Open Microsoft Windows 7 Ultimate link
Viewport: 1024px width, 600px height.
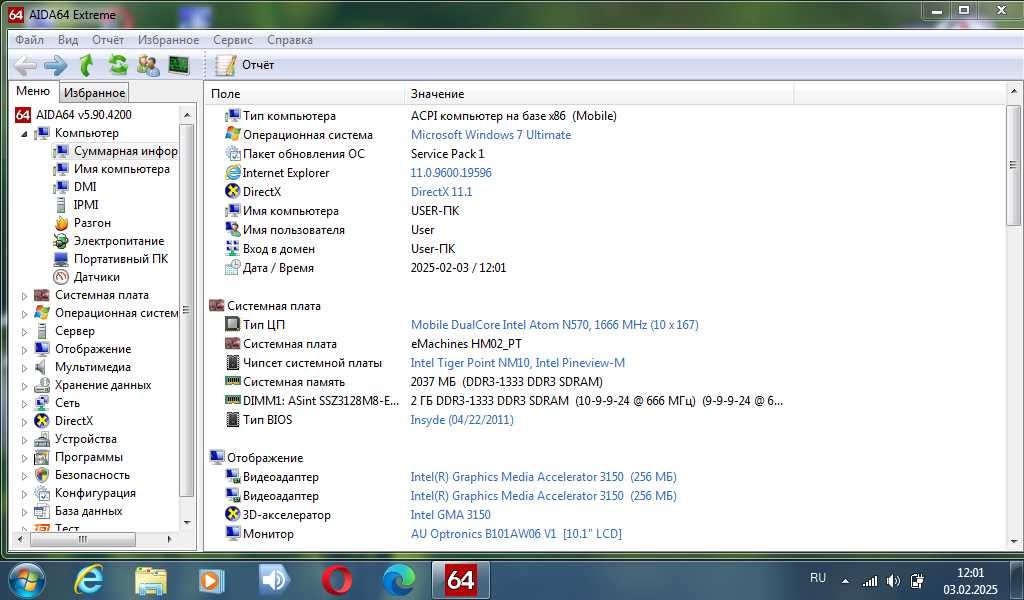point(490,135)
